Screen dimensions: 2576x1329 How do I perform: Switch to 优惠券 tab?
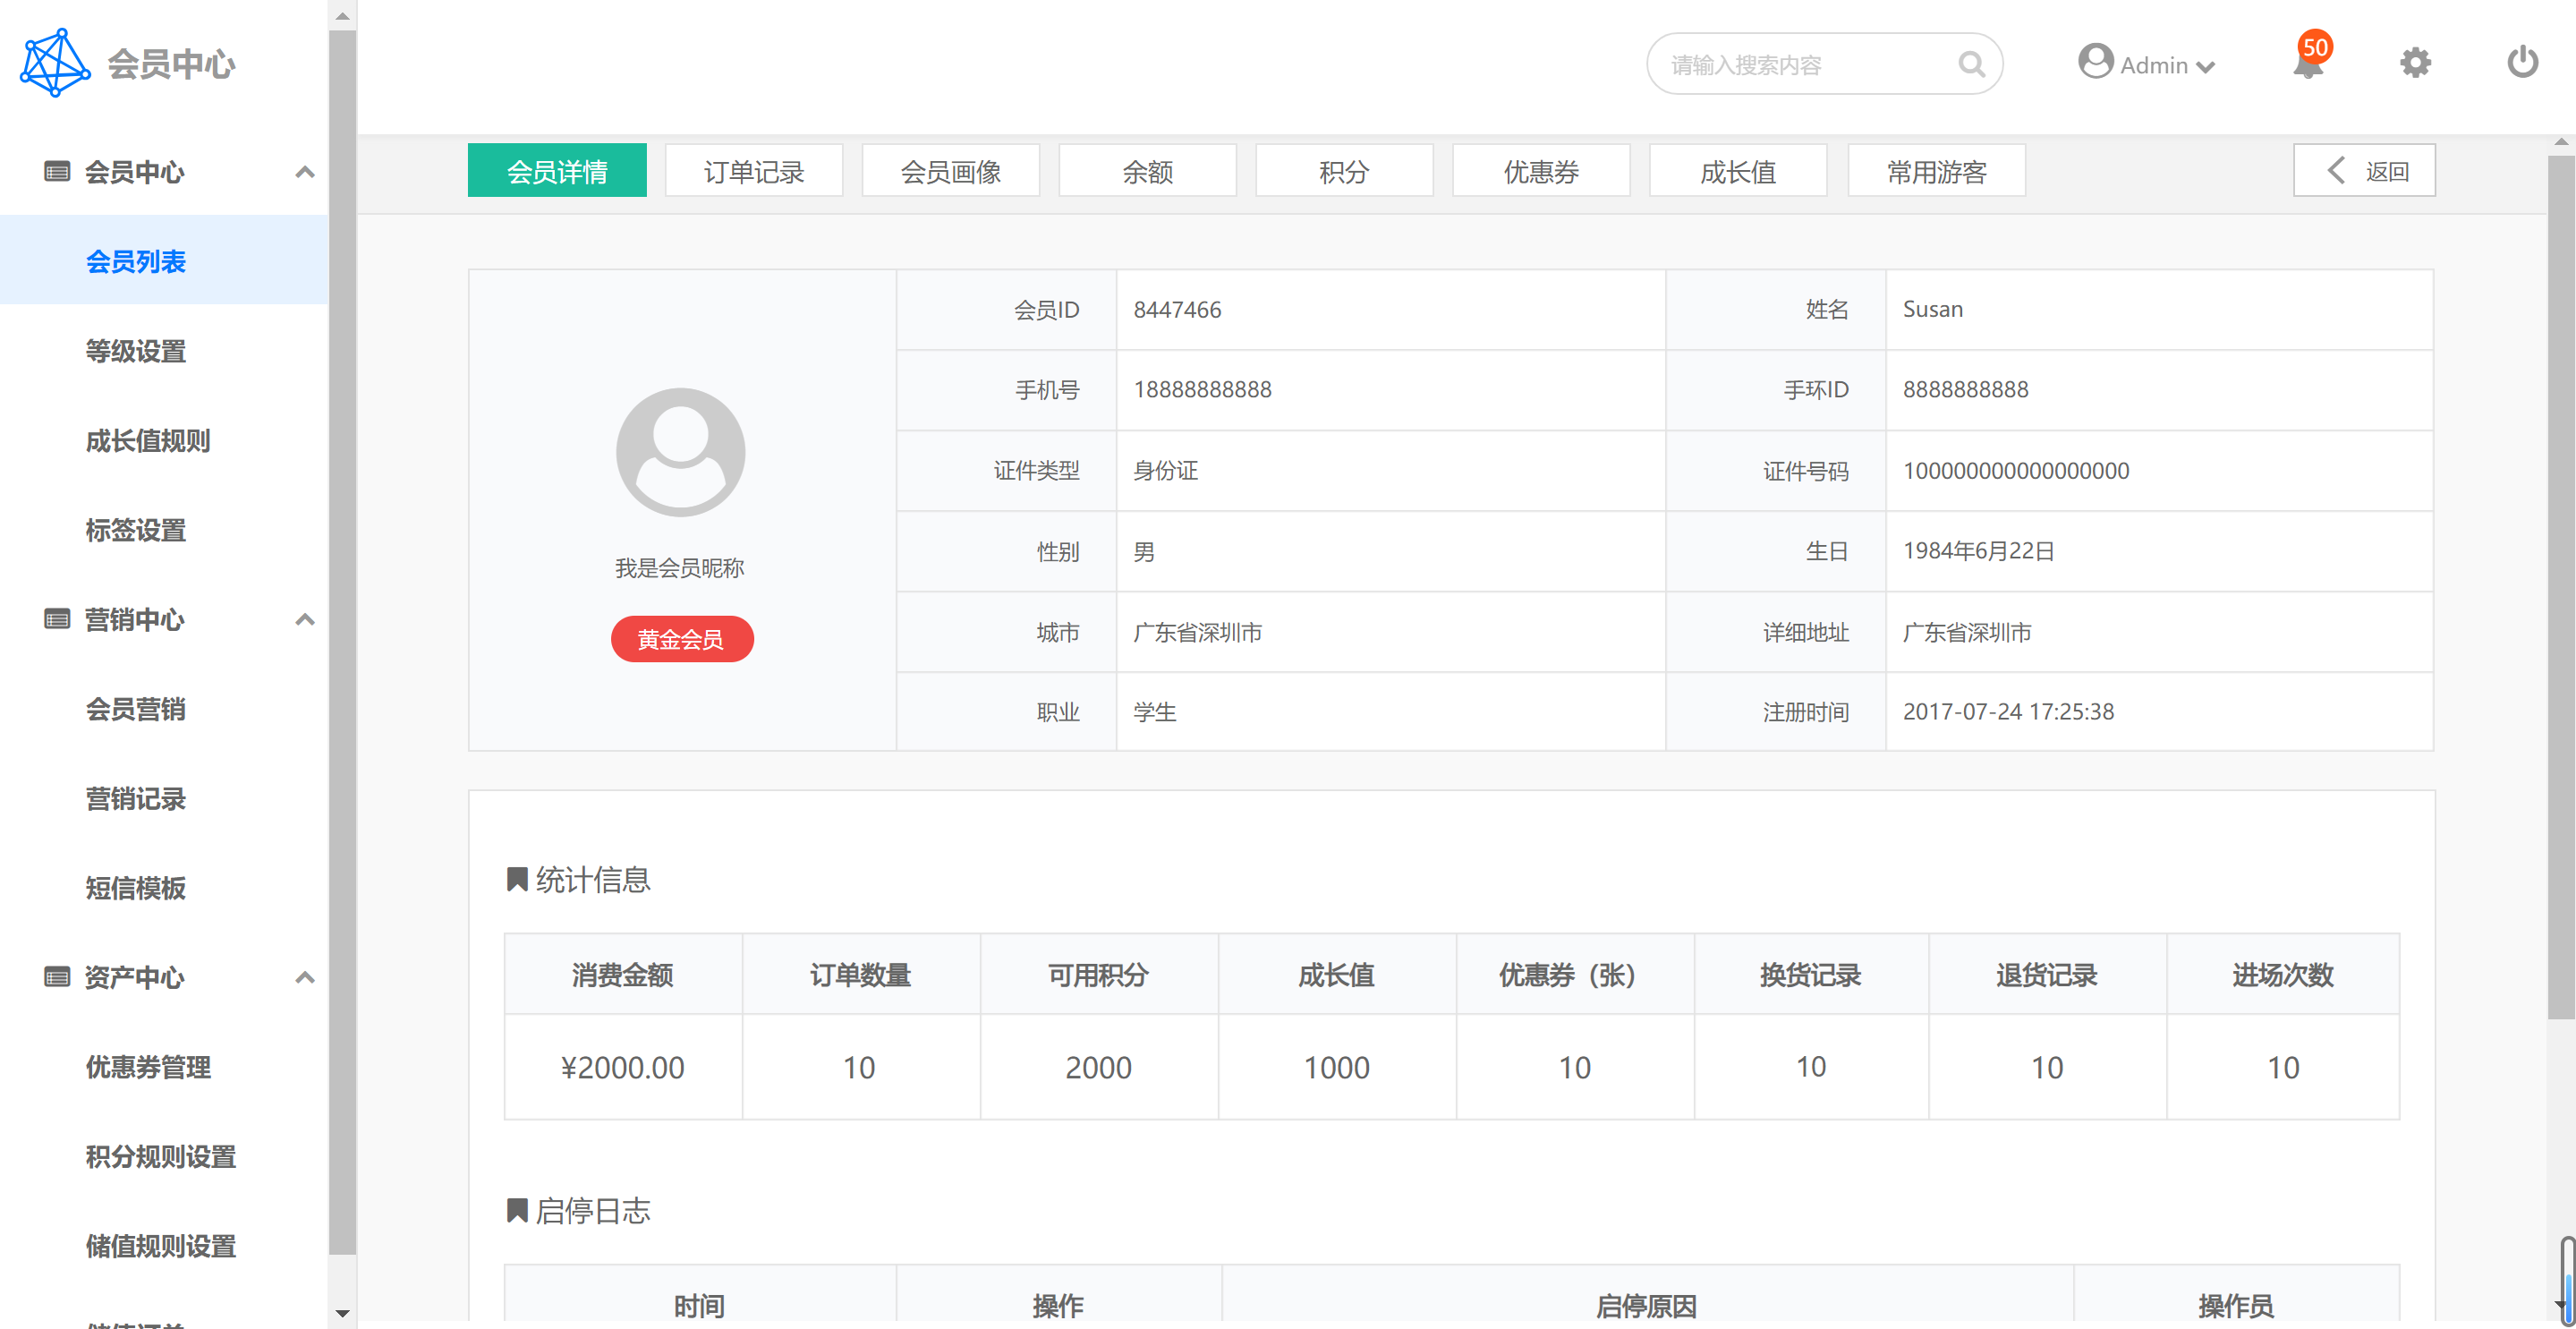tap(1541, 171)
